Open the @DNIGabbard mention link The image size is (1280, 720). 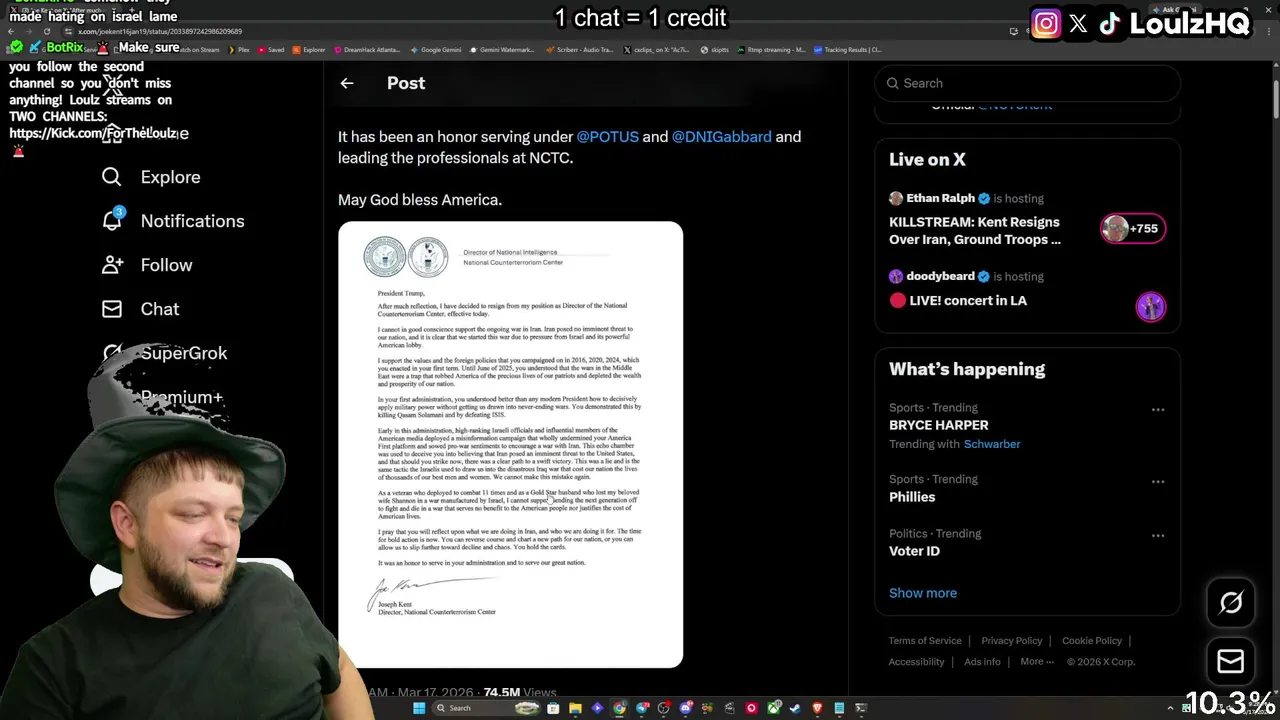click(721, 137)
